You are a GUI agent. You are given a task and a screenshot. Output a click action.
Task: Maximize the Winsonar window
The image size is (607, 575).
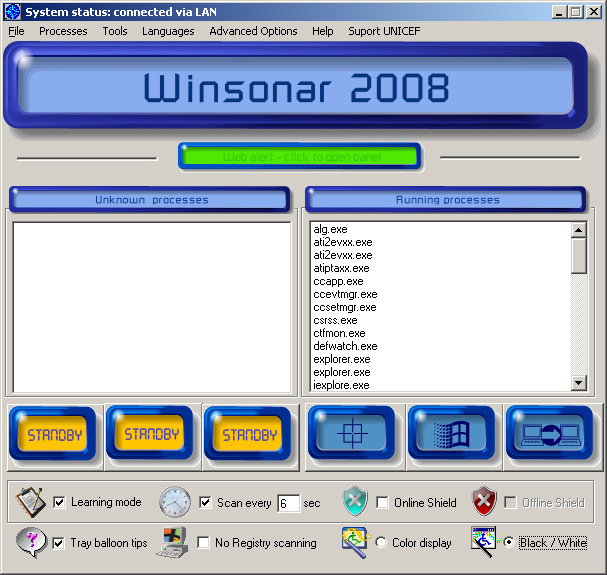575,12
